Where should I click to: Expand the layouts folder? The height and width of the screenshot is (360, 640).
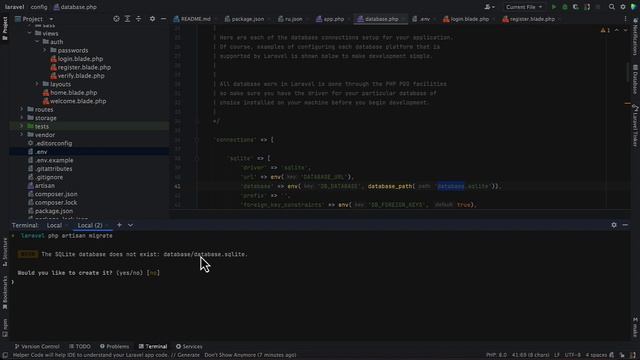37,84
